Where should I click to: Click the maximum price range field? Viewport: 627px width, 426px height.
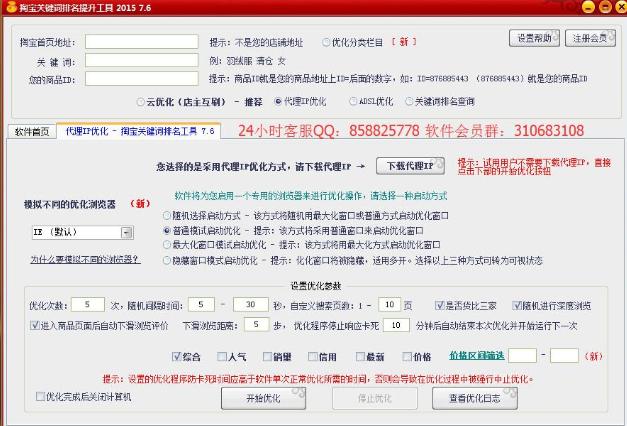pos(564,356)
